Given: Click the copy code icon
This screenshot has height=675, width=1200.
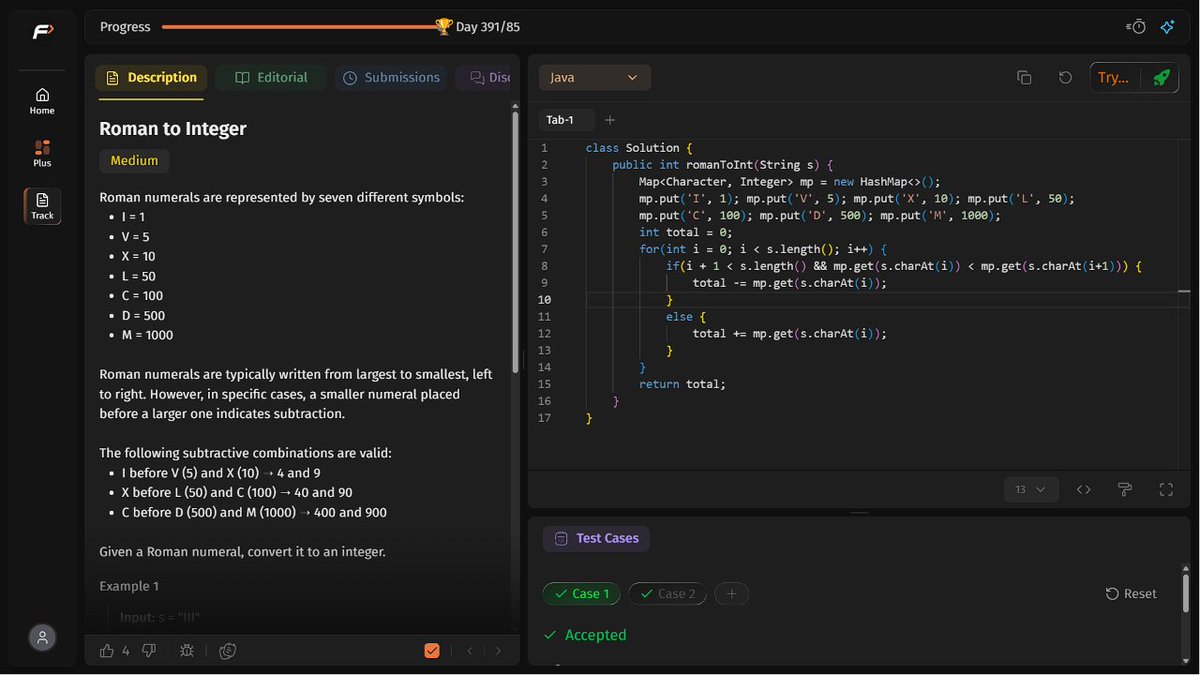Looking at the screenshot, I should pyautogui.click(x=1024, y=77).
